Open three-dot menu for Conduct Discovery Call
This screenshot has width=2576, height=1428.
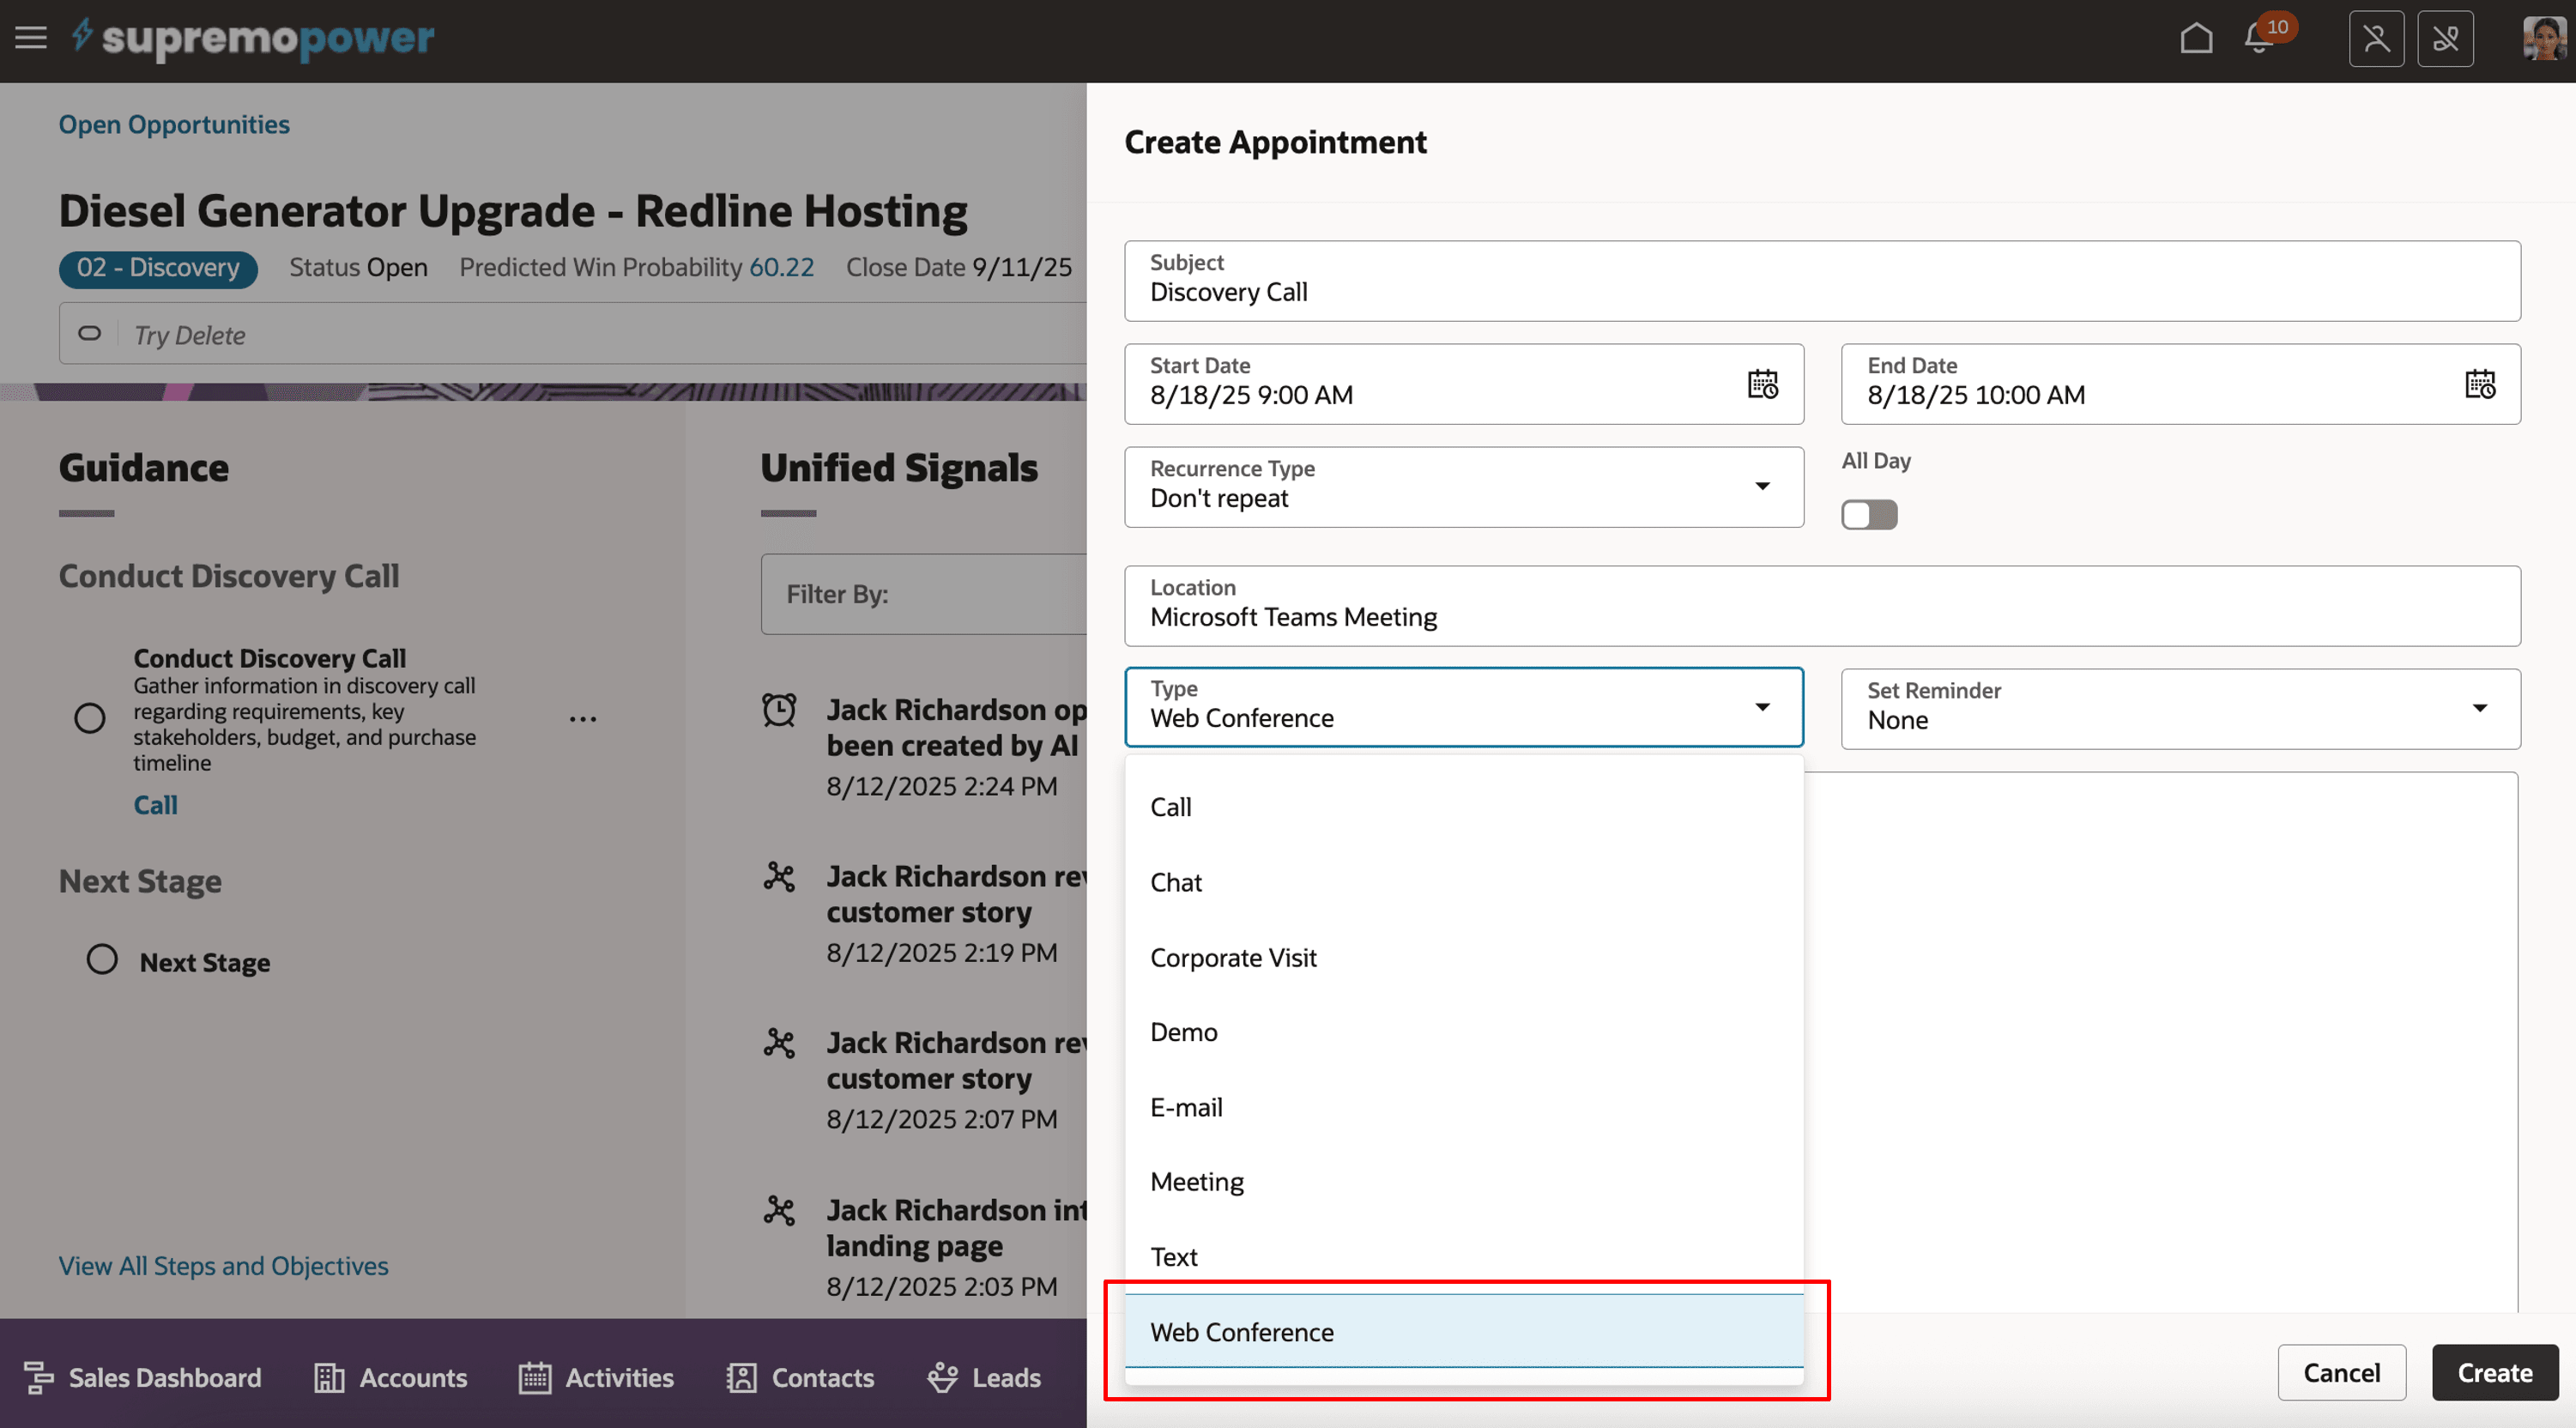point(582,718)
